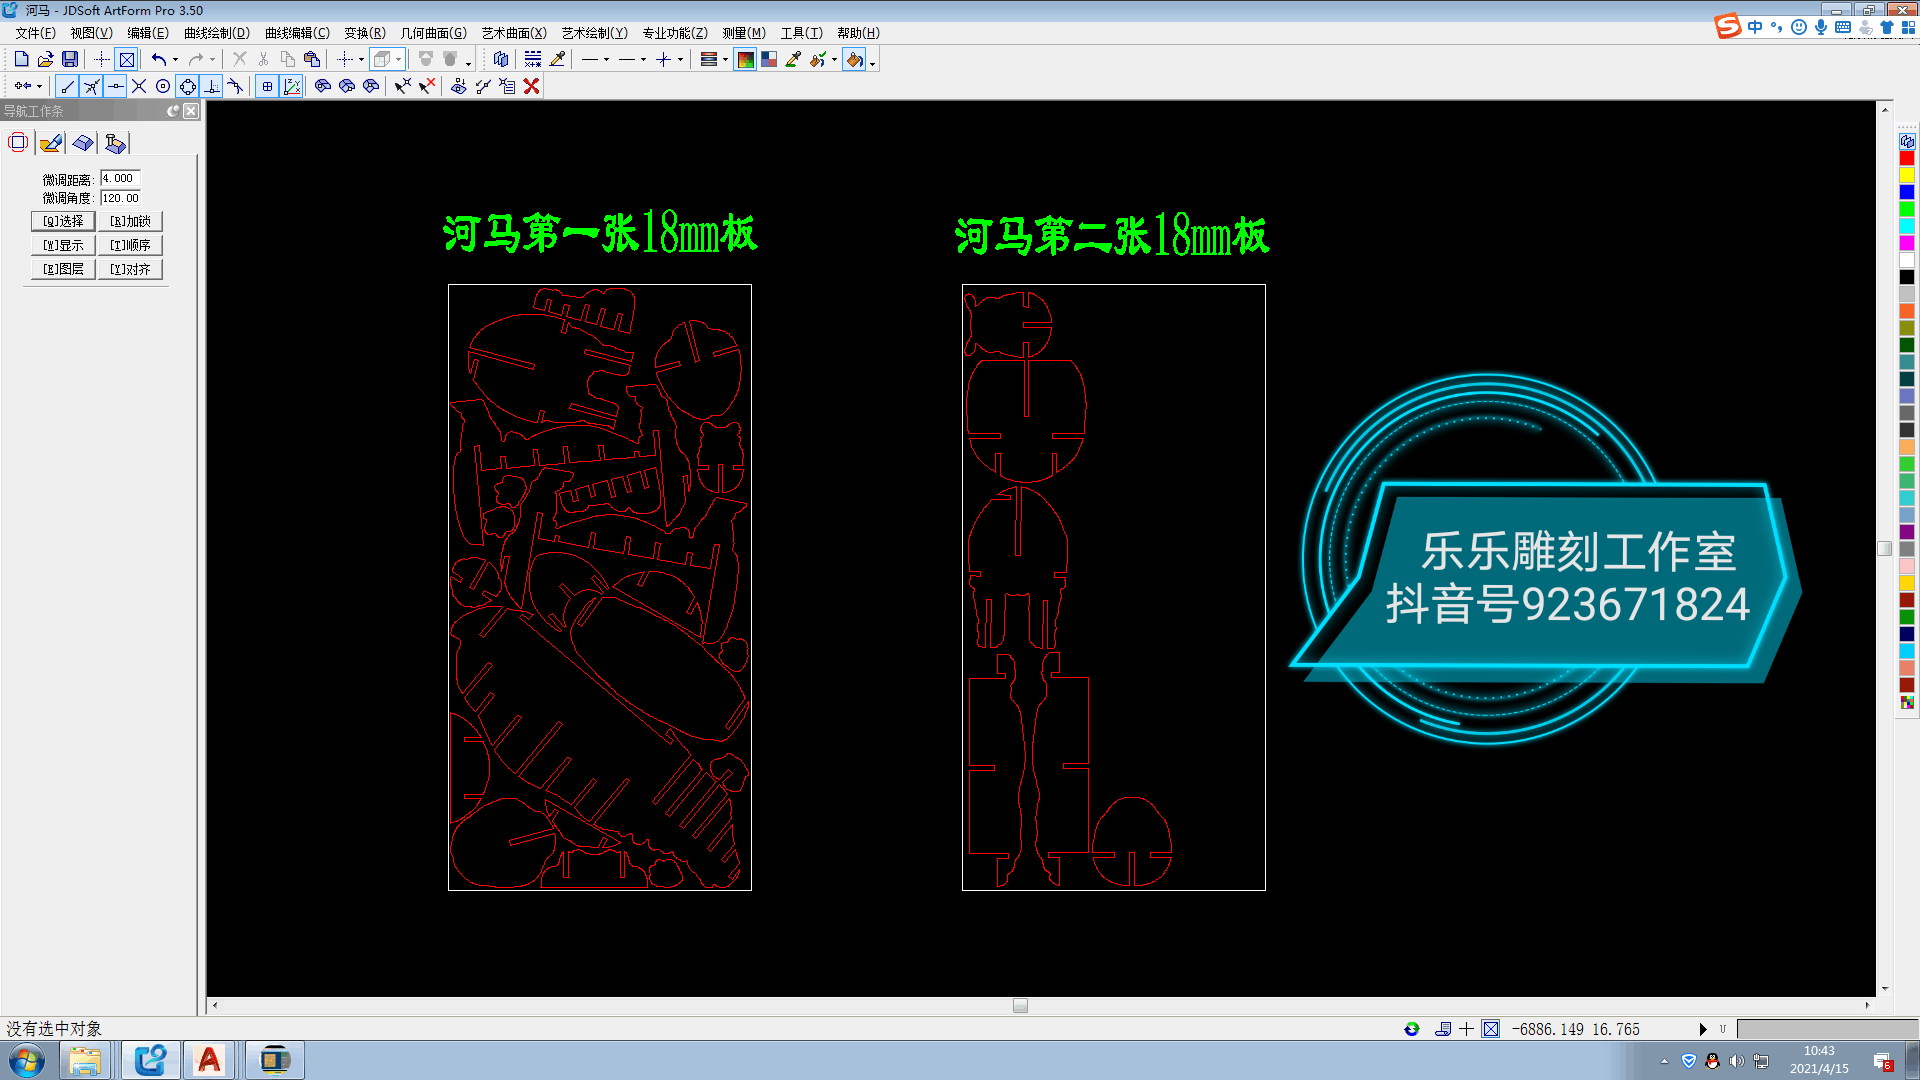Open the 3D view cube dropdown
Viewport: 1920px width, 1080px height.
[398, 60]
